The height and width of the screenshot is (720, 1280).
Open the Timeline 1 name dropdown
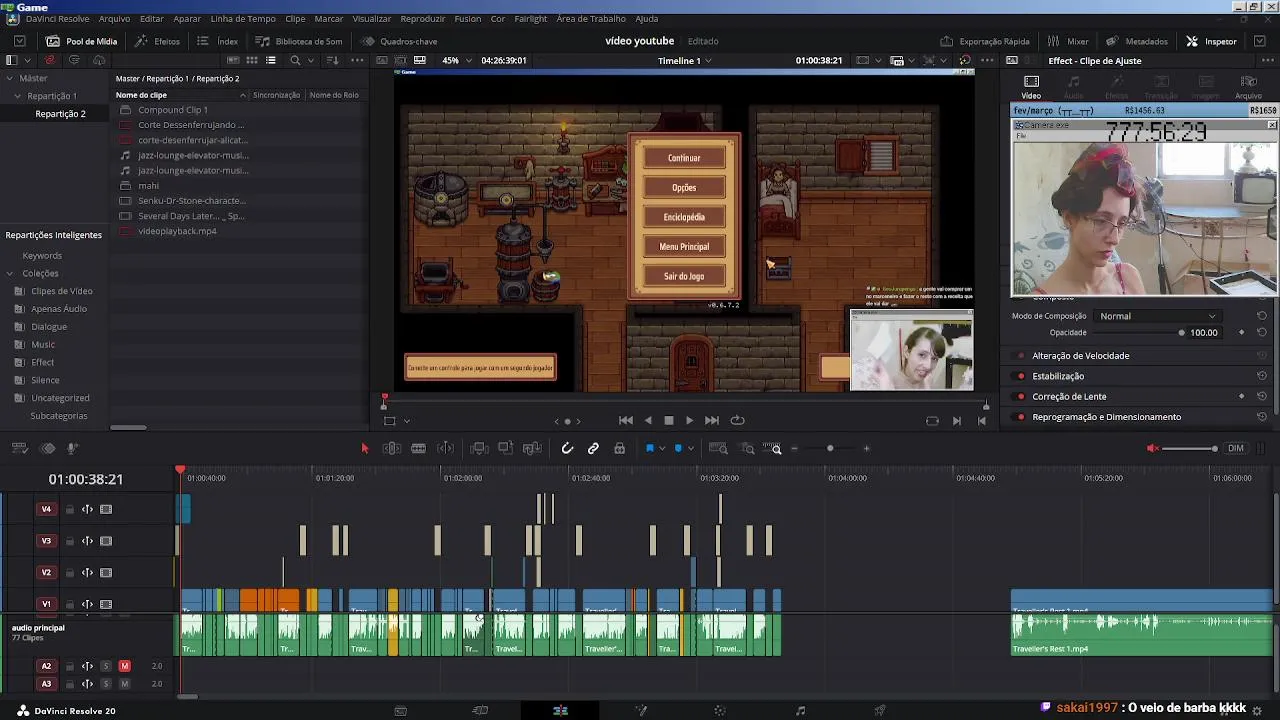pos(685,61)
